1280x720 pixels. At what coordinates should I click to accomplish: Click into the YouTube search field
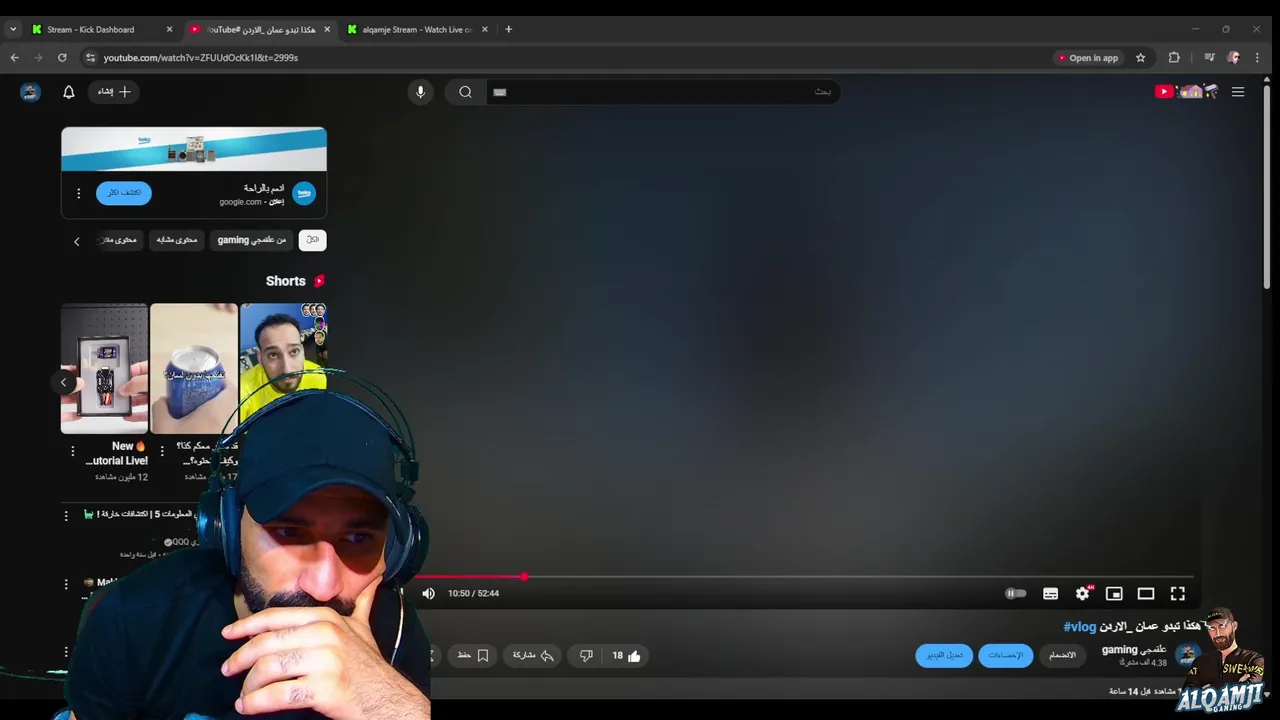(x=662, y=92)
